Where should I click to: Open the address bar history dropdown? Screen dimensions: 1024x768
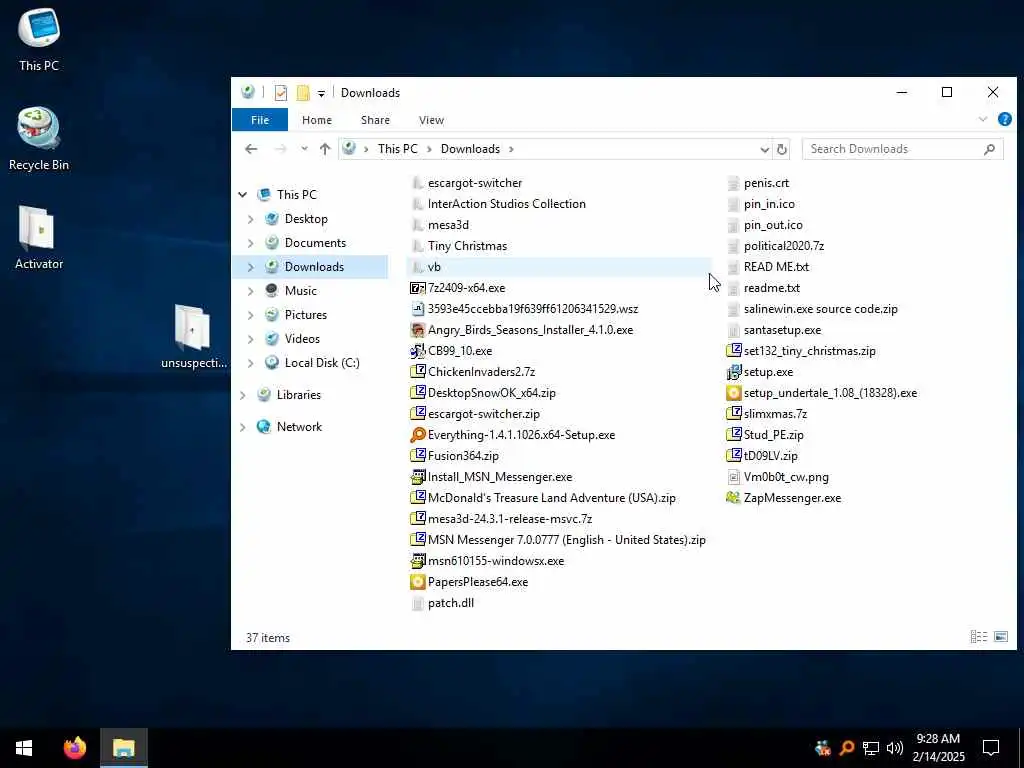coord(765,150)
